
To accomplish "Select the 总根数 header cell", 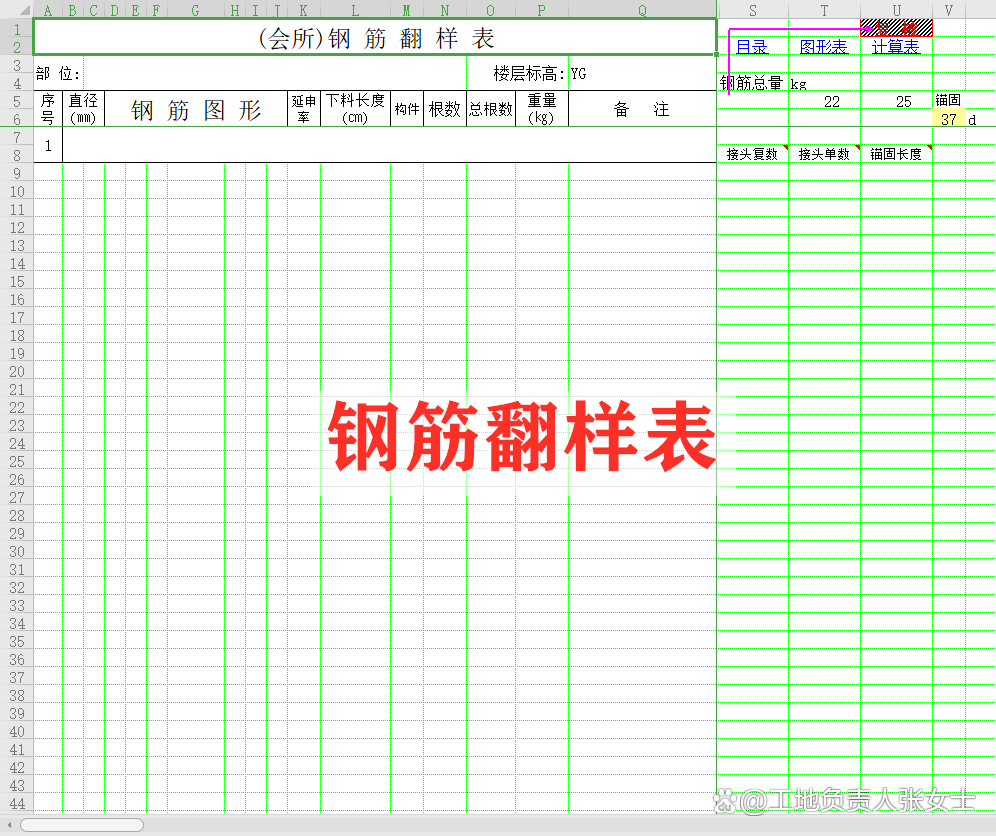I will tap(490, 109).
